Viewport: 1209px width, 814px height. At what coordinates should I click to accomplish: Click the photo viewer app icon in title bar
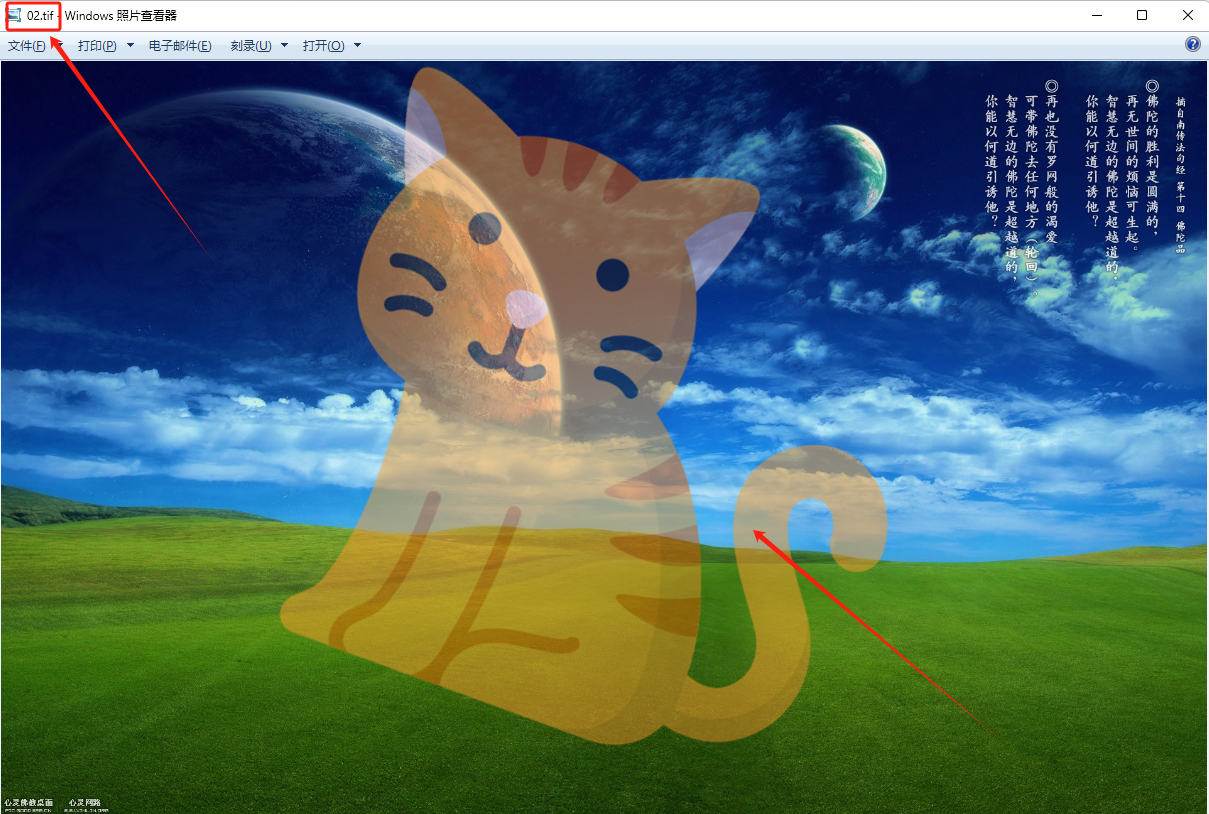point(14,15)
